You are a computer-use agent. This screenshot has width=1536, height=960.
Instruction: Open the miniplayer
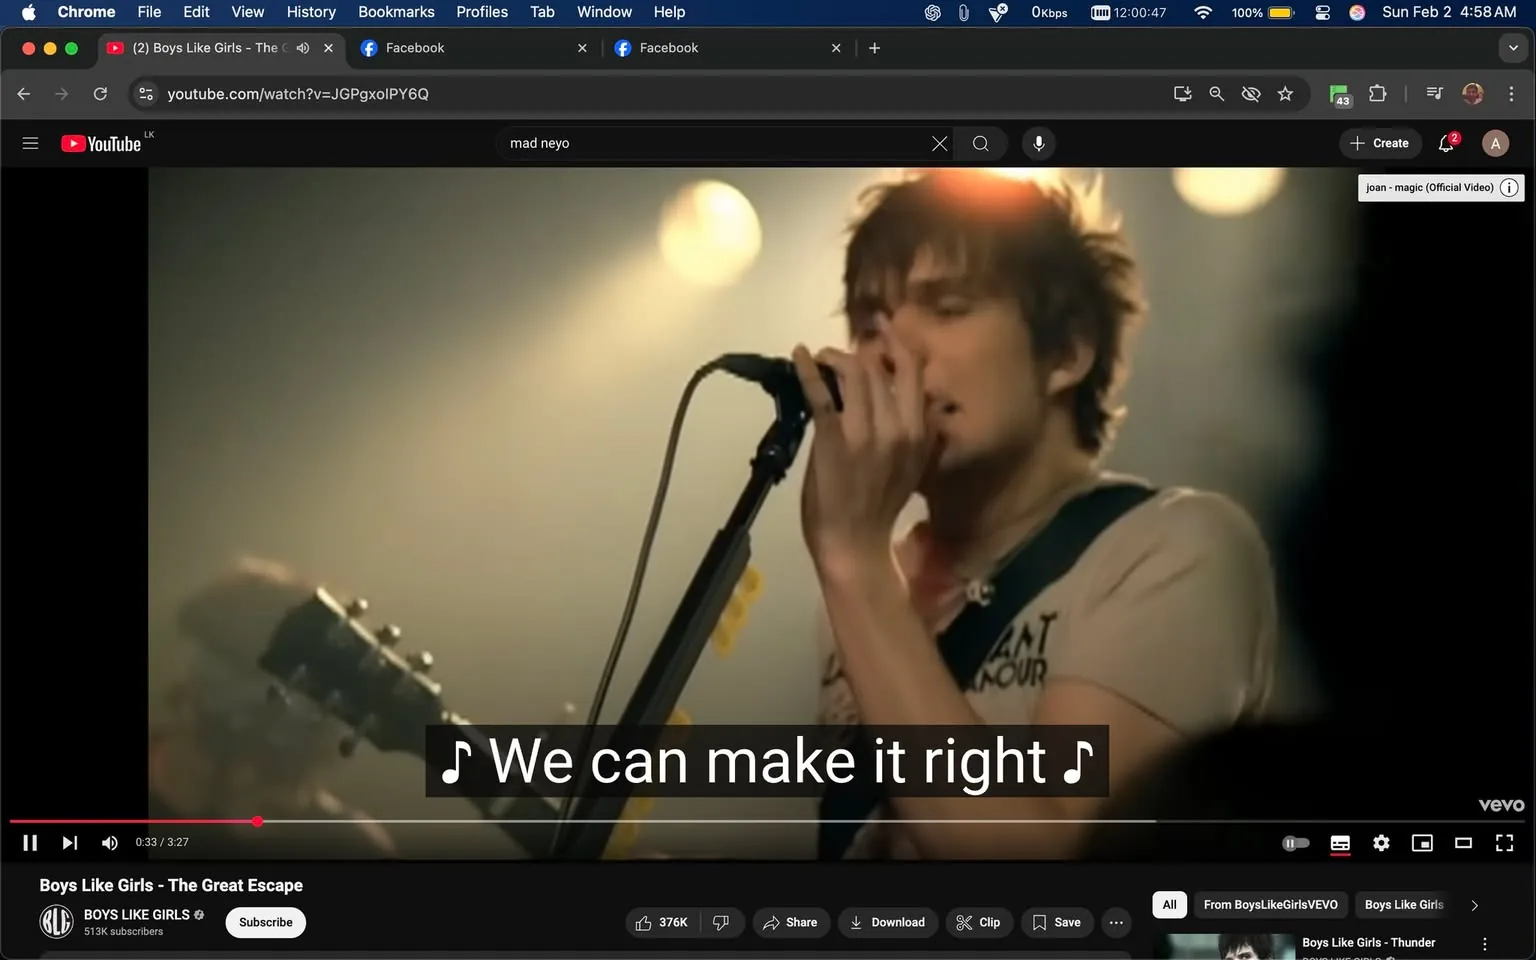tap(1422, 843)
